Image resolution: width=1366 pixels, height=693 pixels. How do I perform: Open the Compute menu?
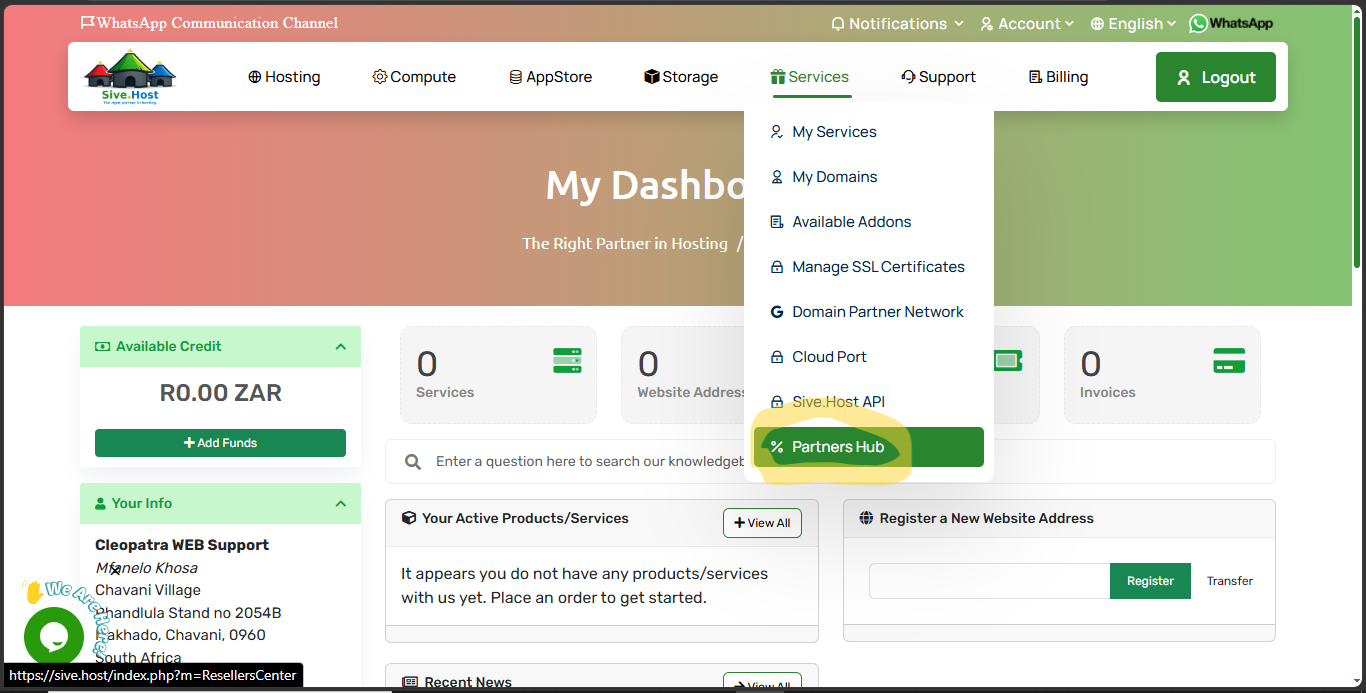(x=414, y=77)
